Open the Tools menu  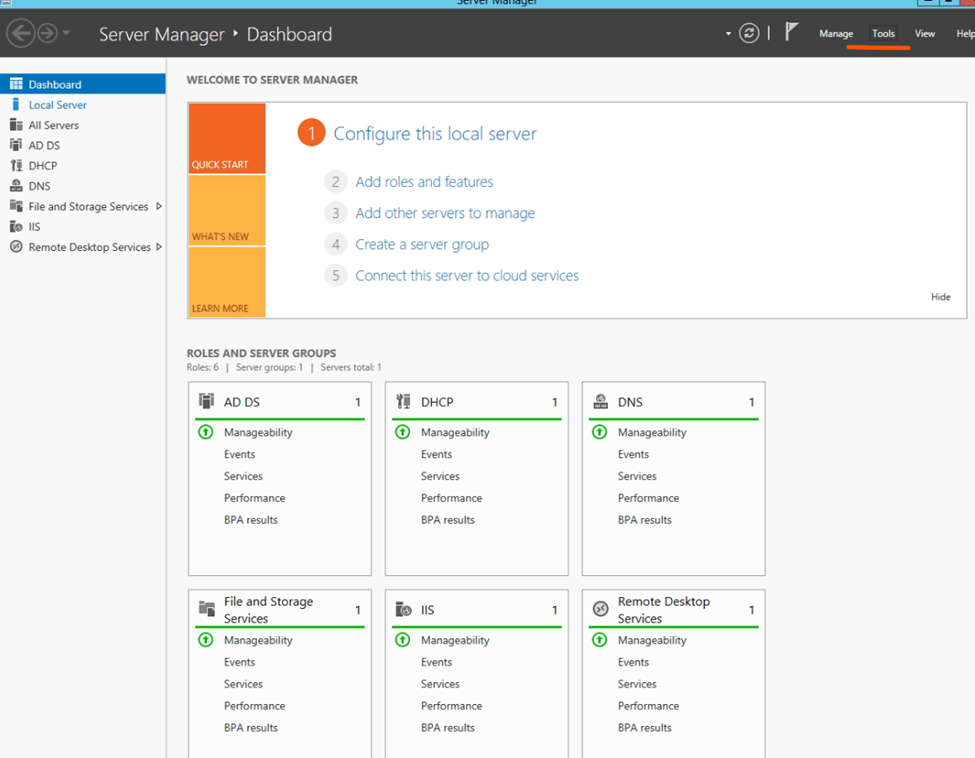pos(883,34)
